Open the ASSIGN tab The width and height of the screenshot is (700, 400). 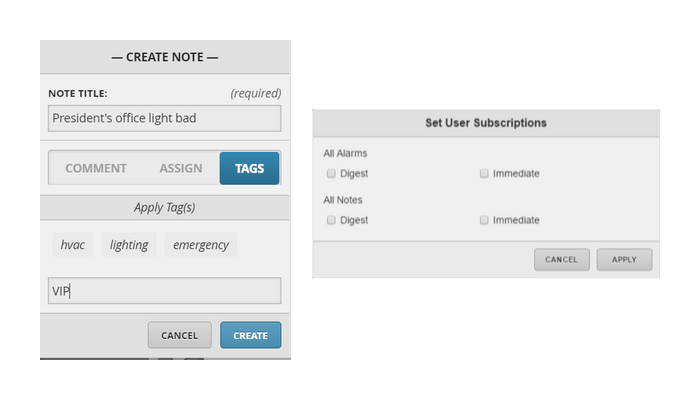click(x=181, y=168)
